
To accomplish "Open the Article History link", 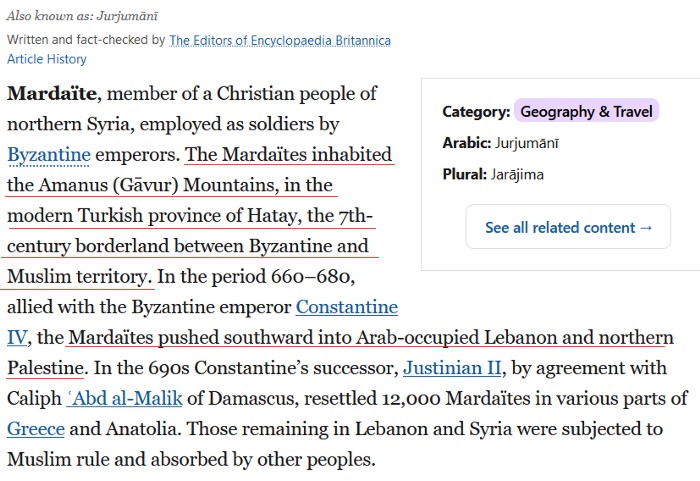I will pos(47,59).
